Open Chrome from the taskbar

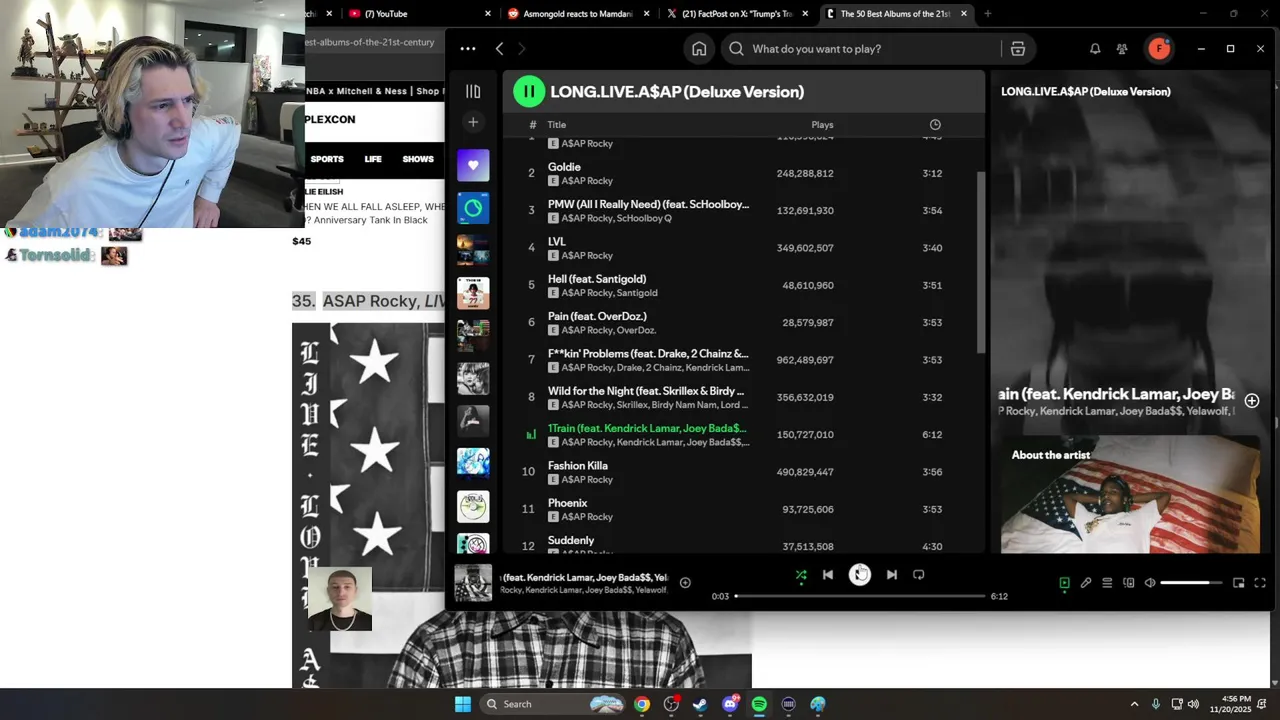coord(642,704)
